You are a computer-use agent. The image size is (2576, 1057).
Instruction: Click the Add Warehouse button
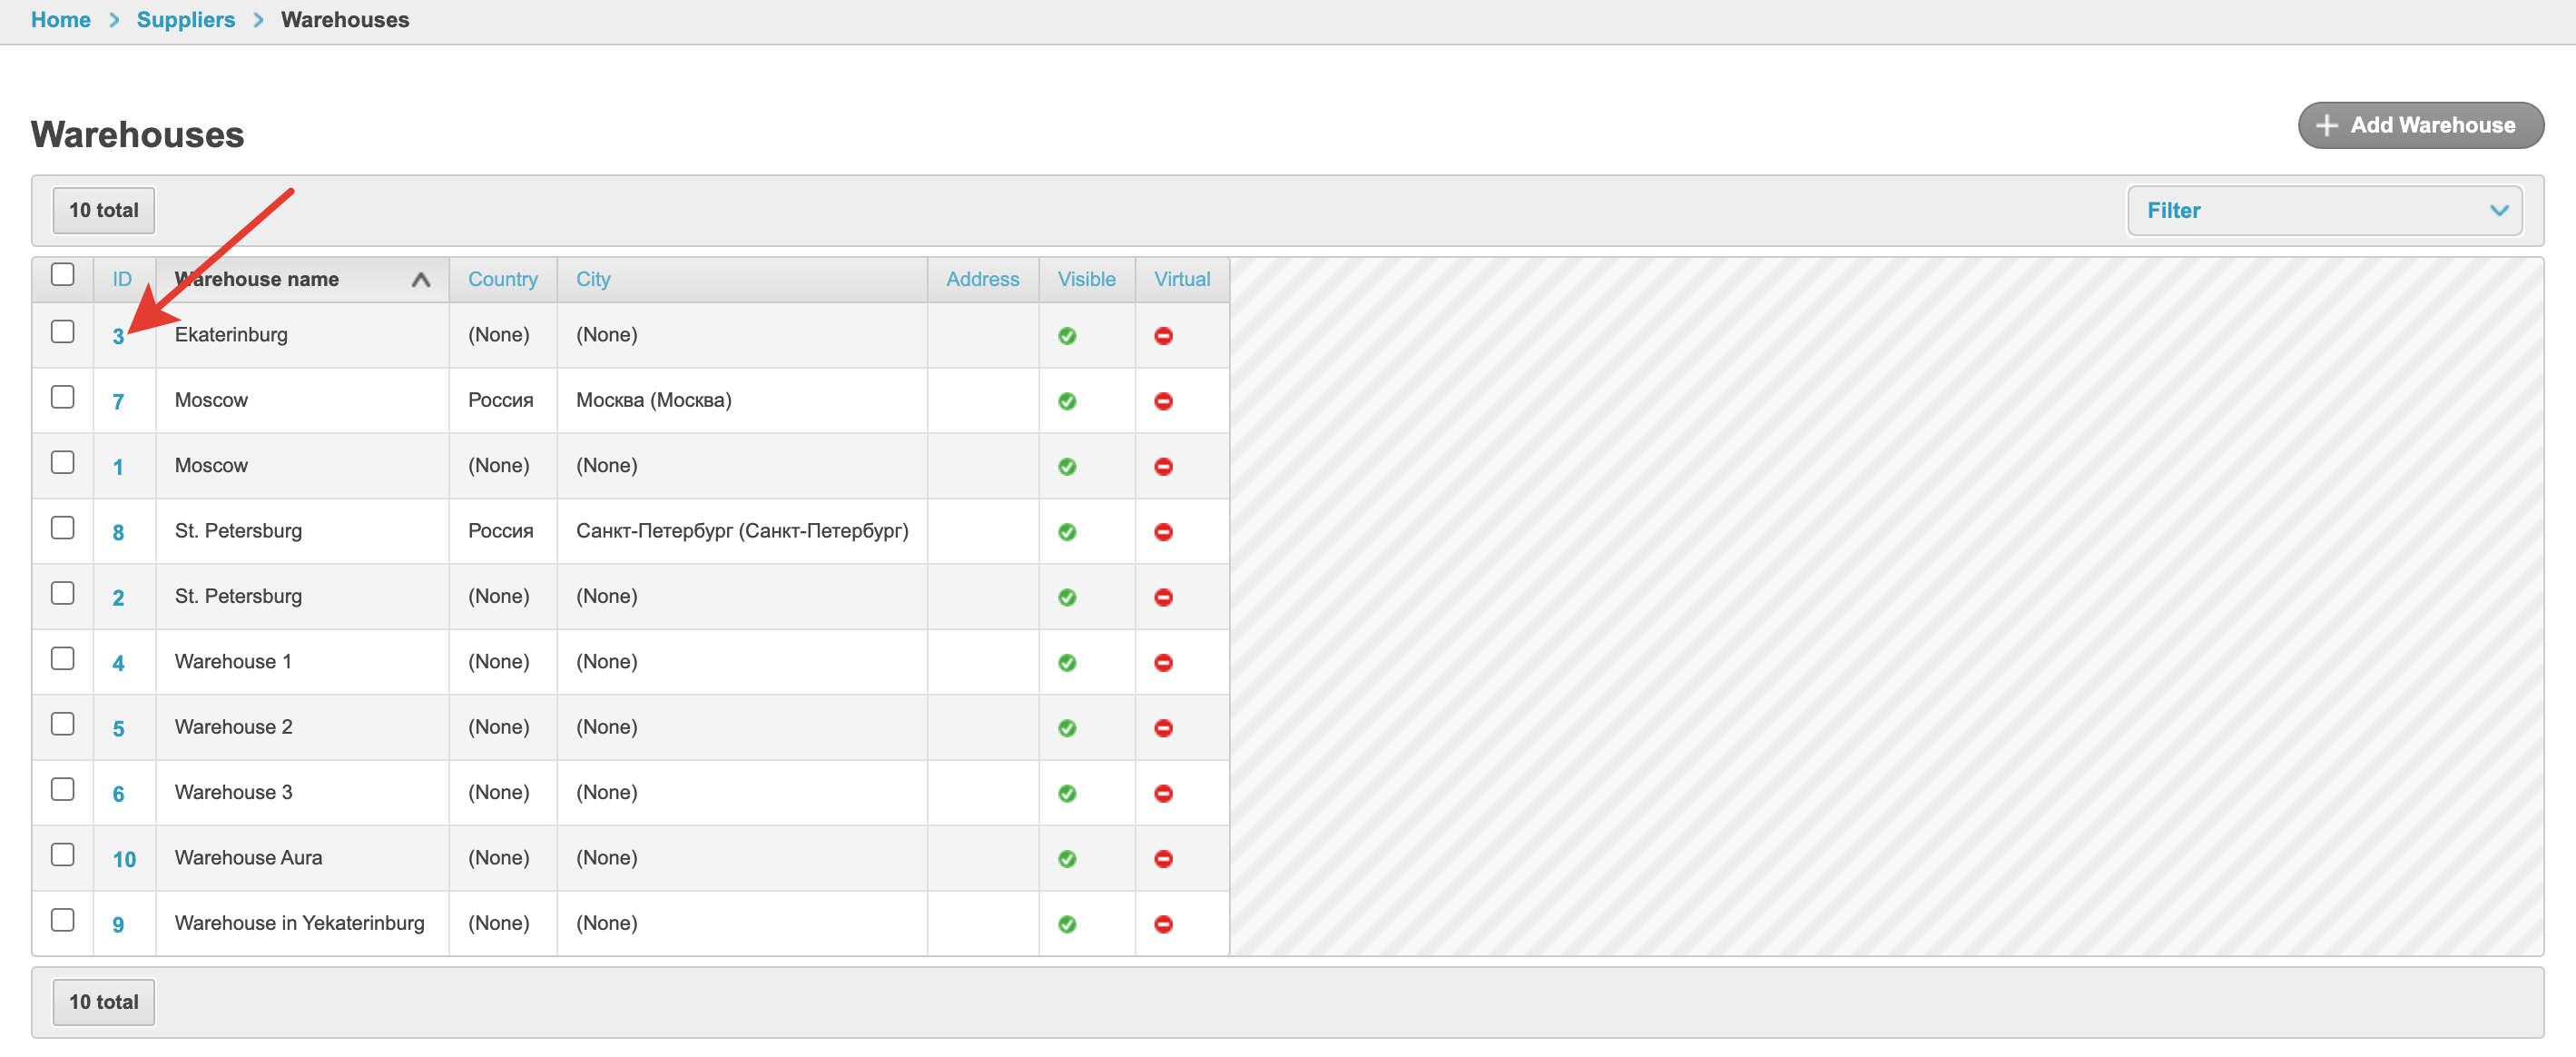coord(2420,125)
